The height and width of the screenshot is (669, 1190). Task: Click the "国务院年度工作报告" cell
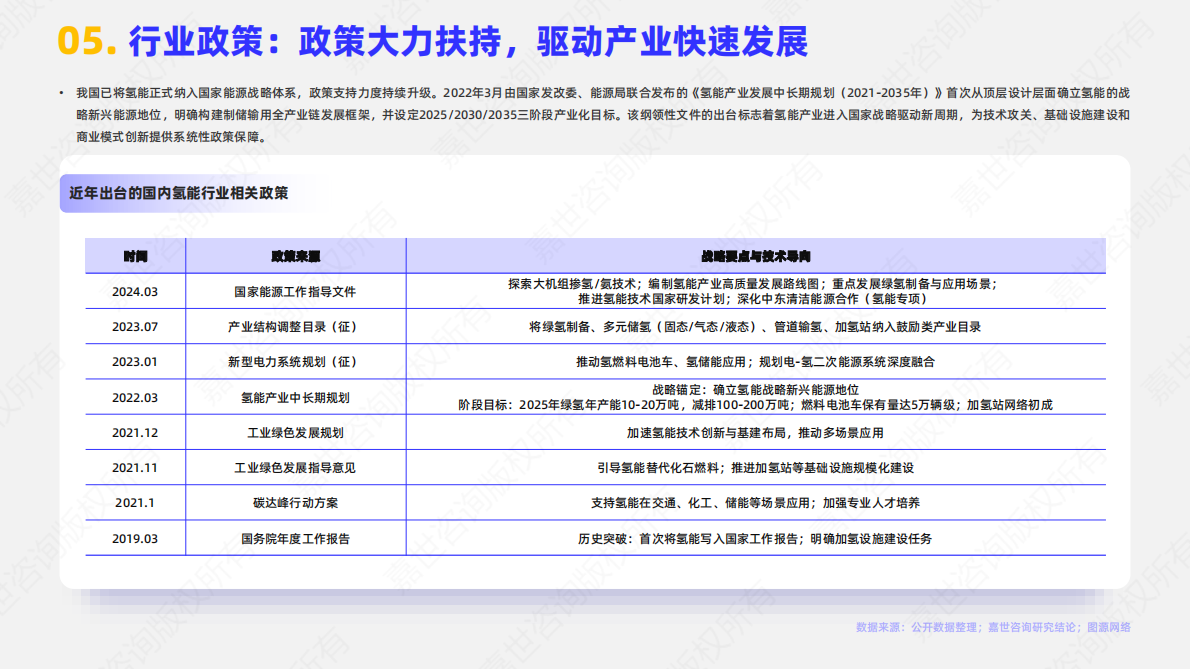[x=295, y=539]
